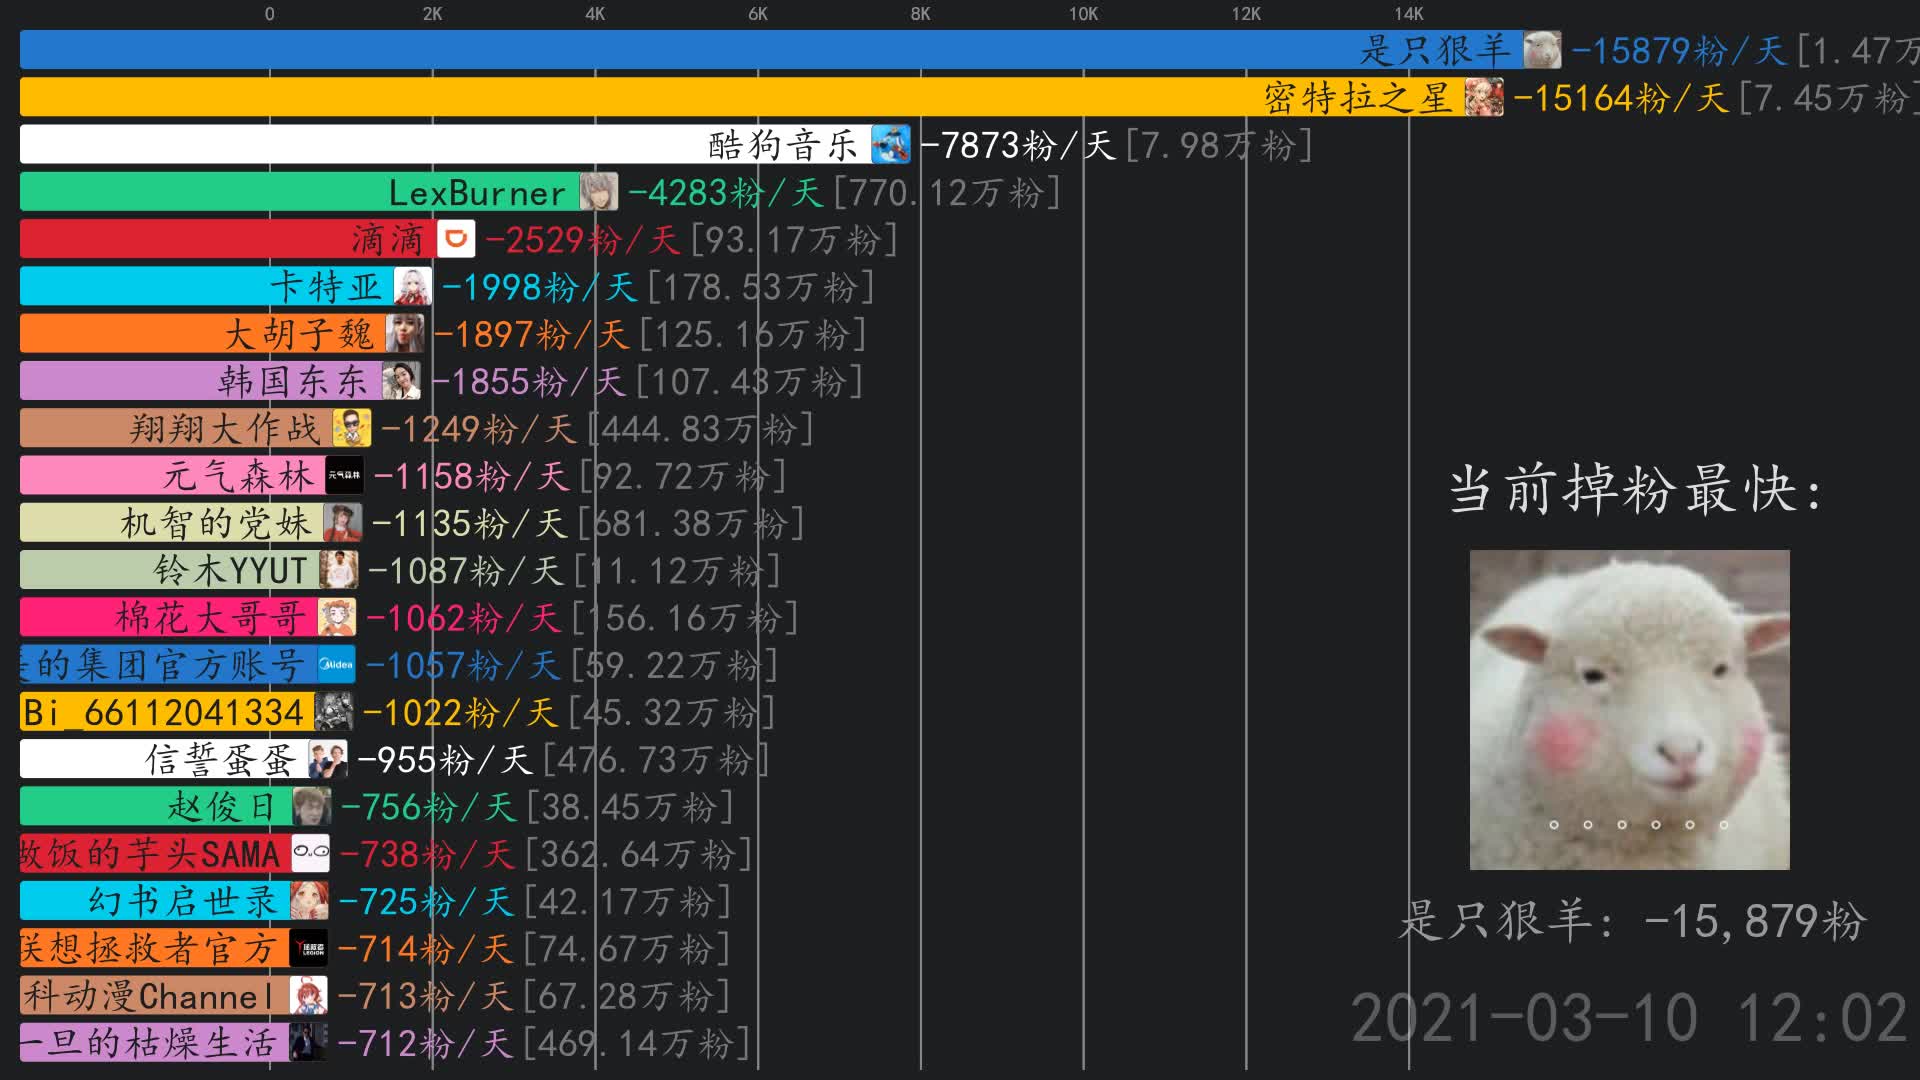The height and width of the screenshot is (1080, 1920).
Task: Click the total [476.73万粉]
Action: (656, 760)
